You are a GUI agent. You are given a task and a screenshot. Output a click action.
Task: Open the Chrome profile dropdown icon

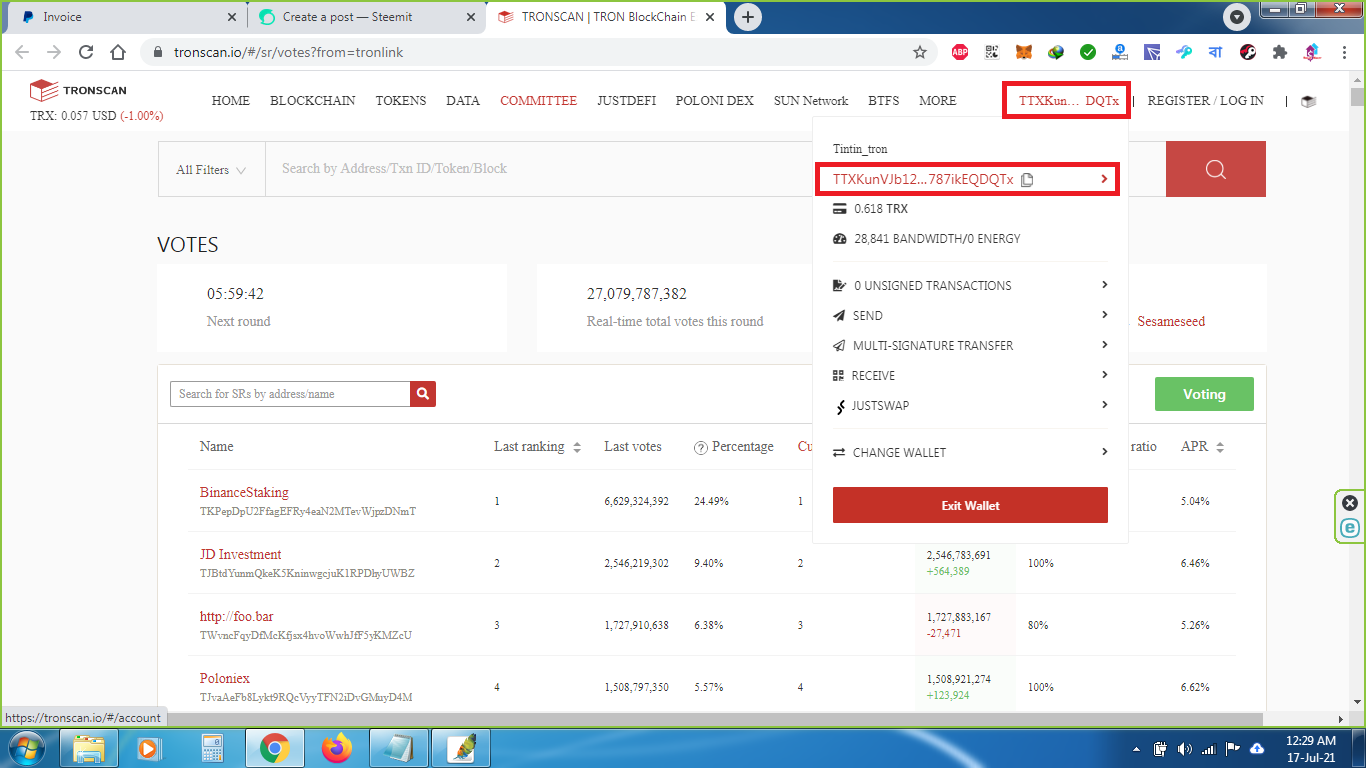click(1237, 17)
